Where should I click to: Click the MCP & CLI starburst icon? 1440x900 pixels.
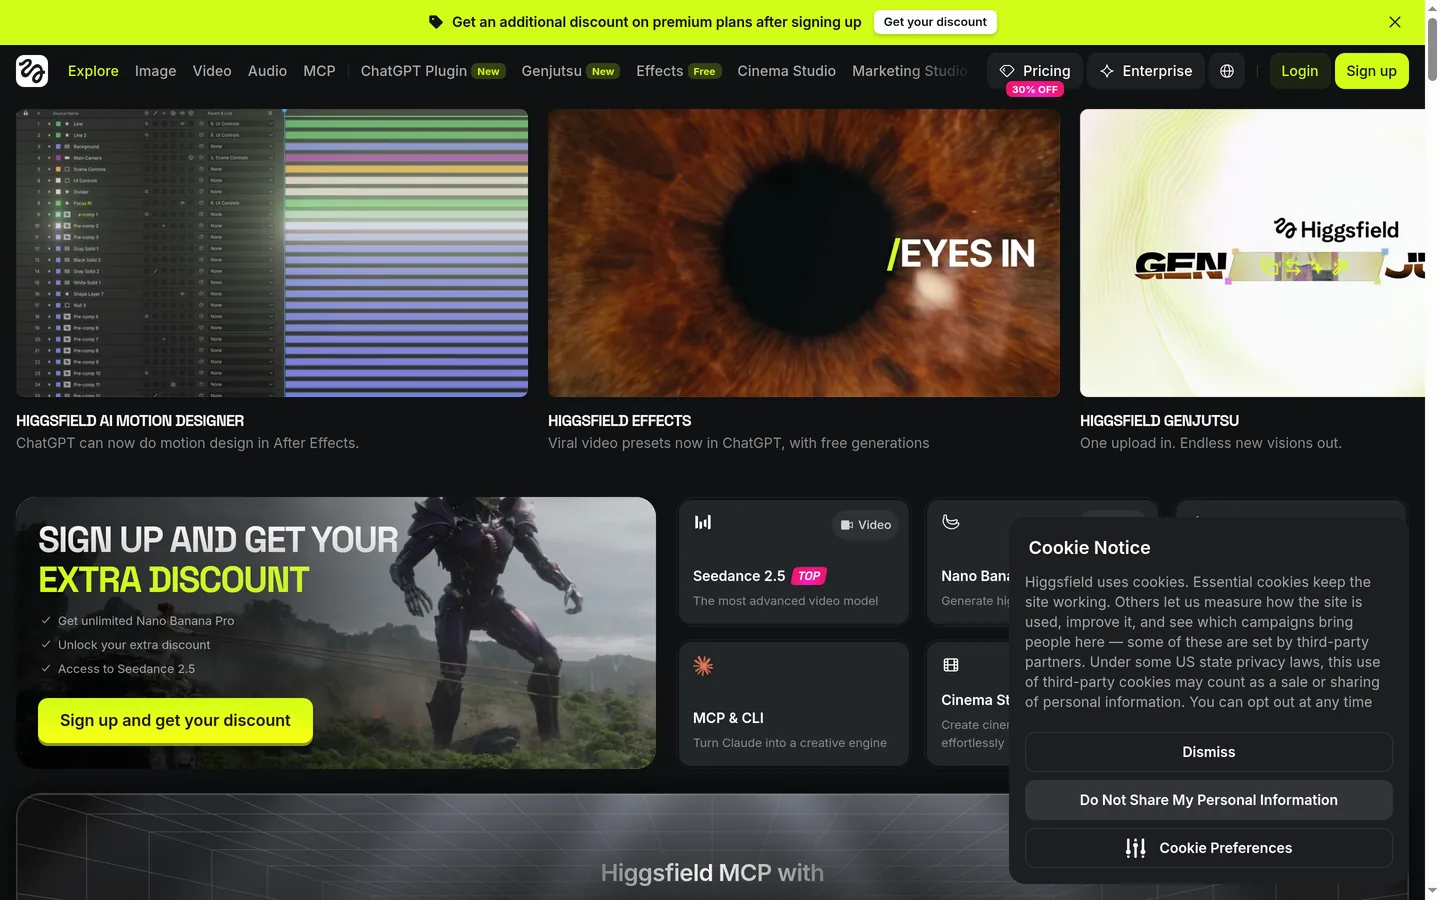click(x=703, y=666)
